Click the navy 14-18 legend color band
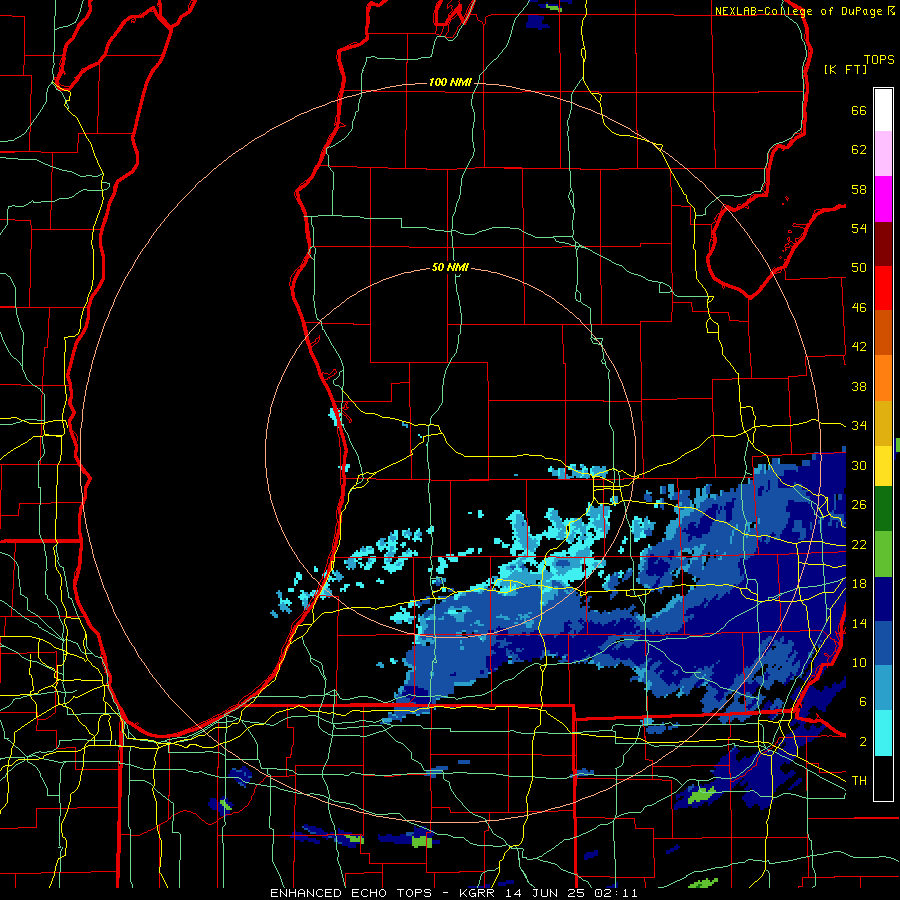The height and width of the screenshot is (900, 900). [883, 599]
